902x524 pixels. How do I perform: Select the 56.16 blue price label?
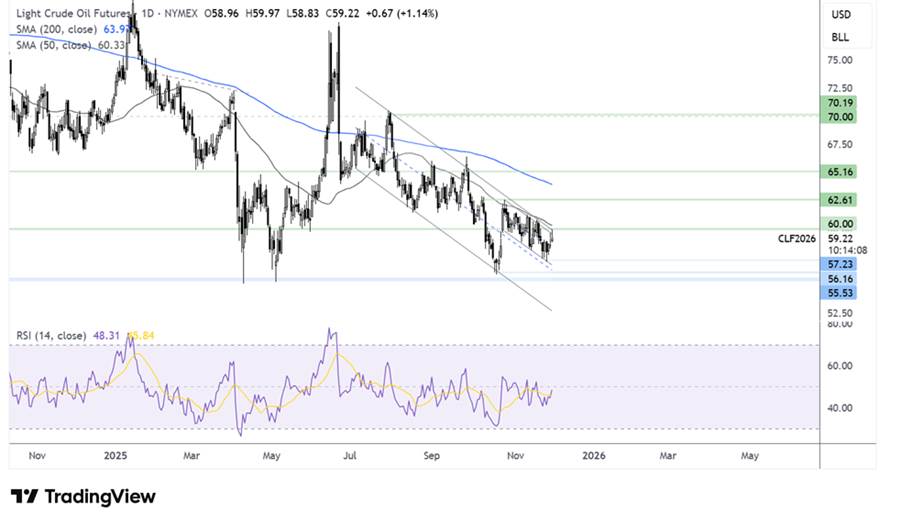click(x=840, y=279)
